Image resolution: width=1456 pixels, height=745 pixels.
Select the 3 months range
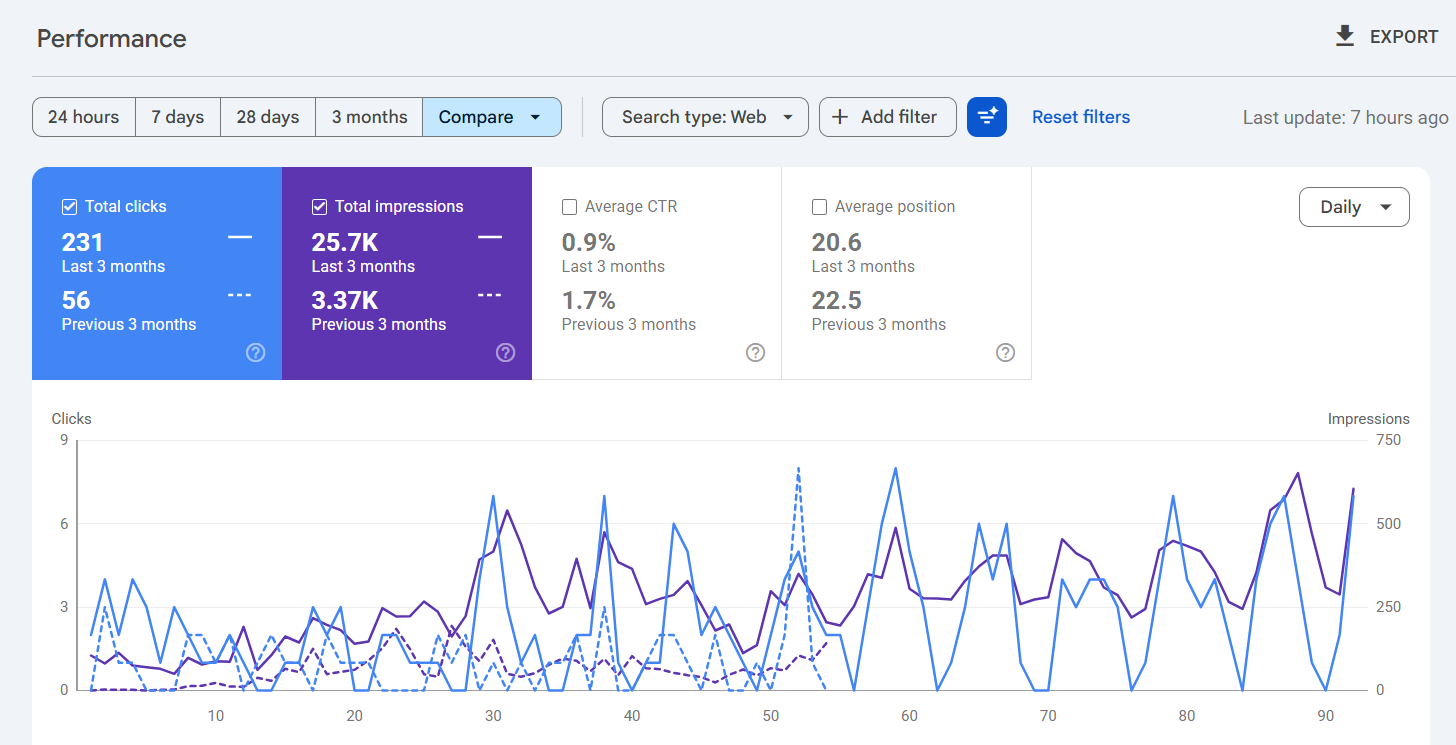coord(369,117)
